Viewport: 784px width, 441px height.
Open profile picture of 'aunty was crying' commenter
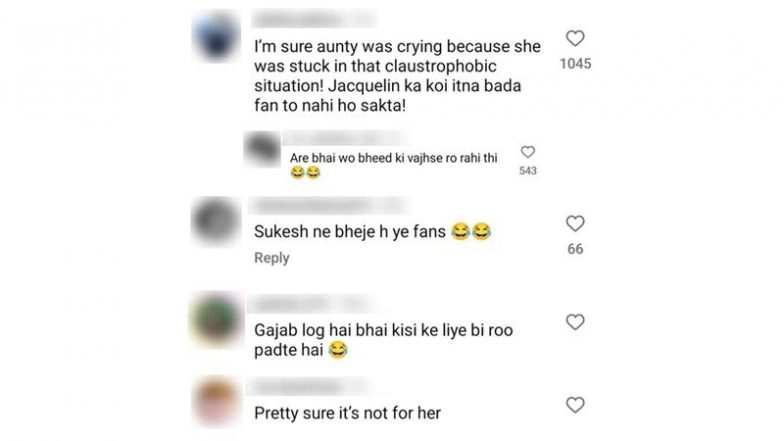tap(216, 36)
